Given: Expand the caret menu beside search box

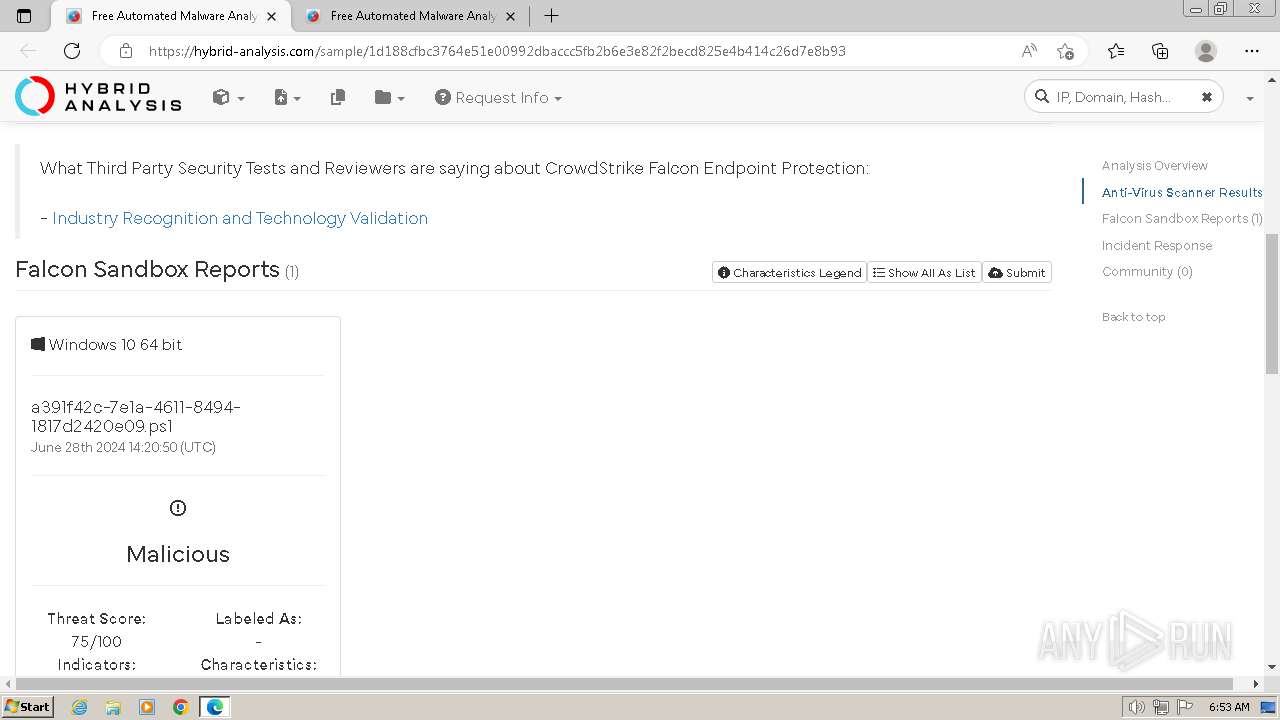Looking at the screenshot, I should pos(1249,98).
